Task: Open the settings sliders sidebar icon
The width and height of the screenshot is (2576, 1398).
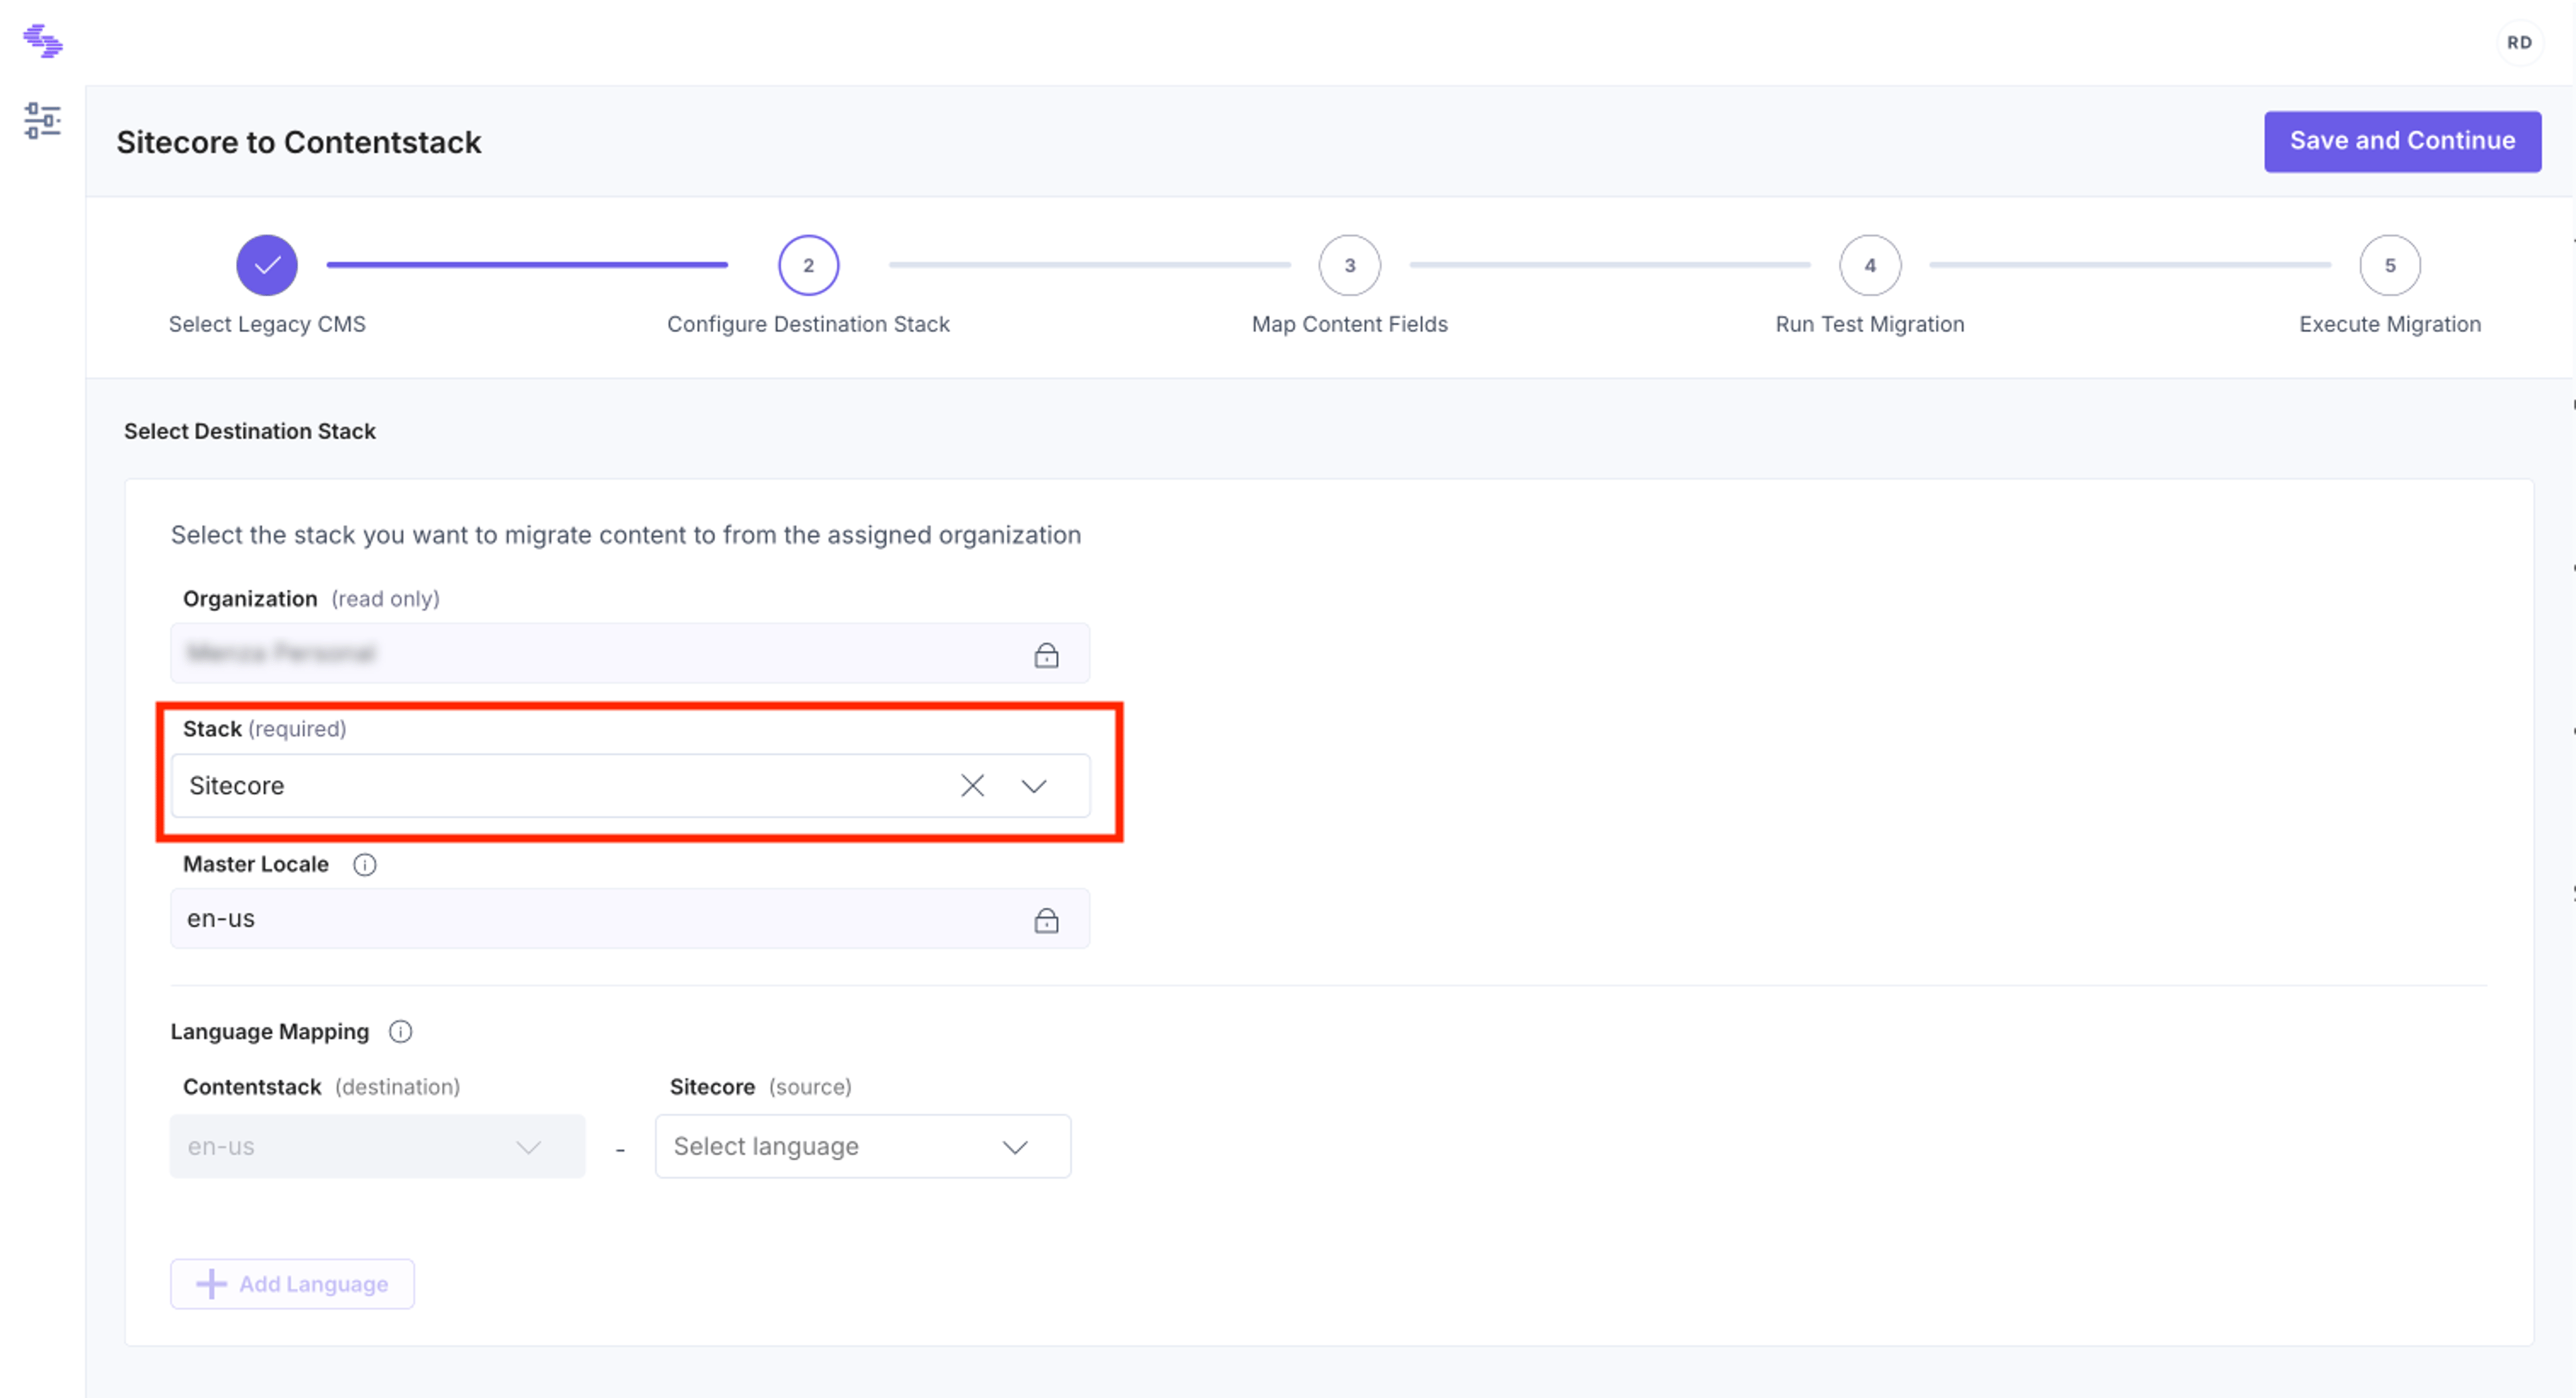Action: [x=43, y=120]
